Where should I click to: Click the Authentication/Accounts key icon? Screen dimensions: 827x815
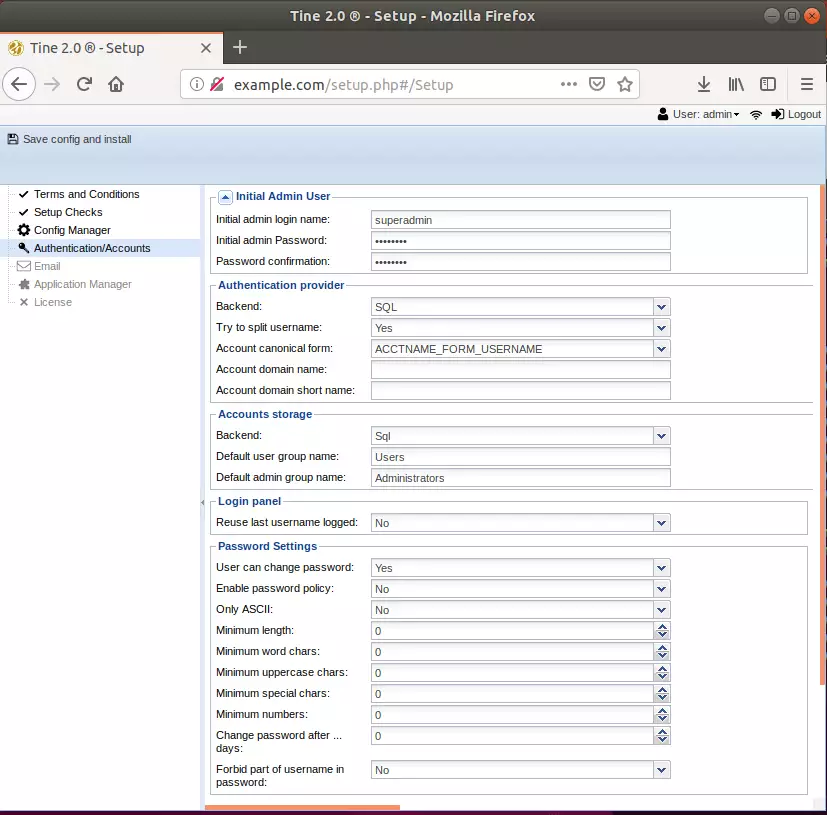24,248
